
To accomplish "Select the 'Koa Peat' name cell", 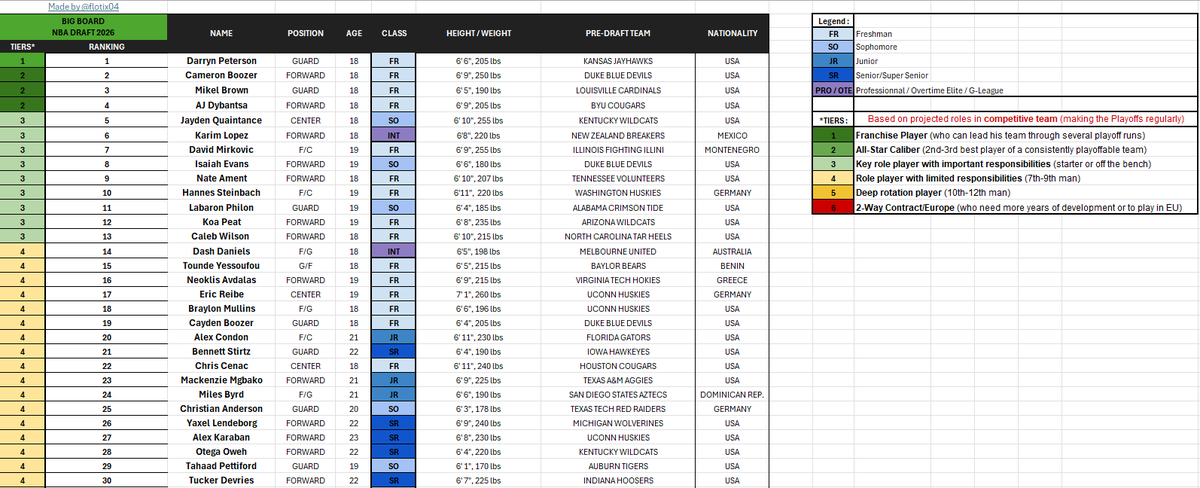I will click(x=222, y=222).
